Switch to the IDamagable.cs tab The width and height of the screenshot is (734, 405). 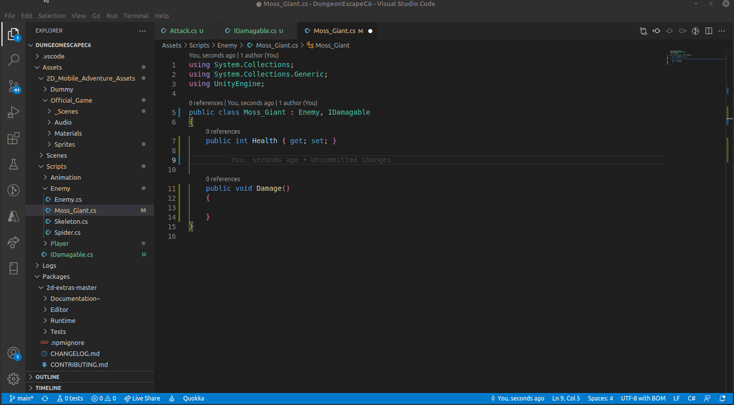(257, 31)
